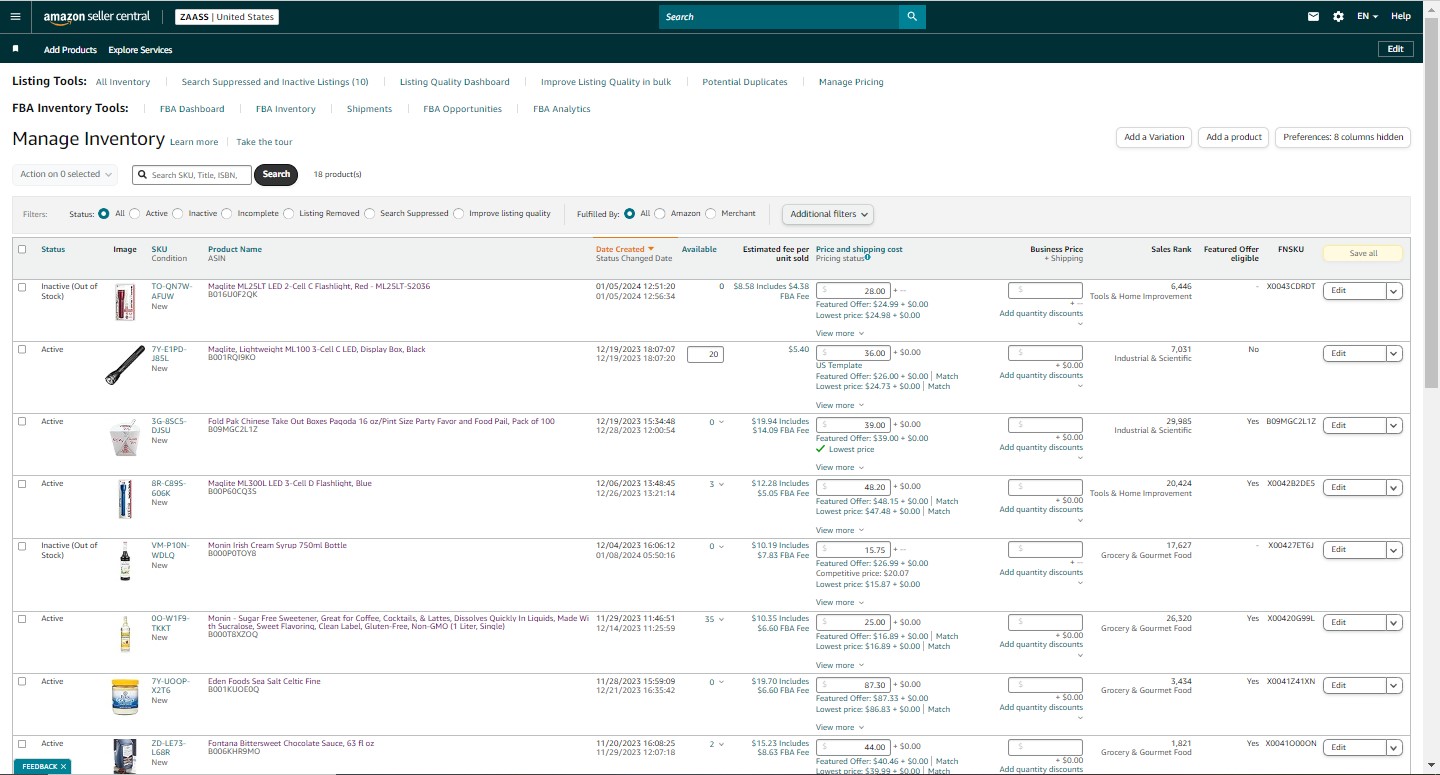Select the Listing Removed filter
This screenshot has width=1440, height=775.
click(x=289, y=214)
